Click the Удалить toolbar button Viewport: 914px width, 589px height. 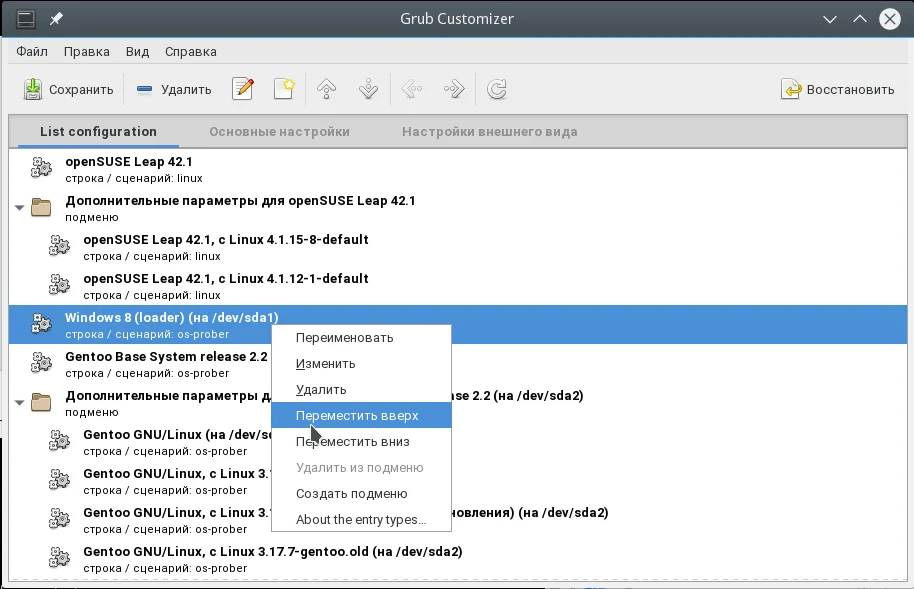tap(174, 89)
